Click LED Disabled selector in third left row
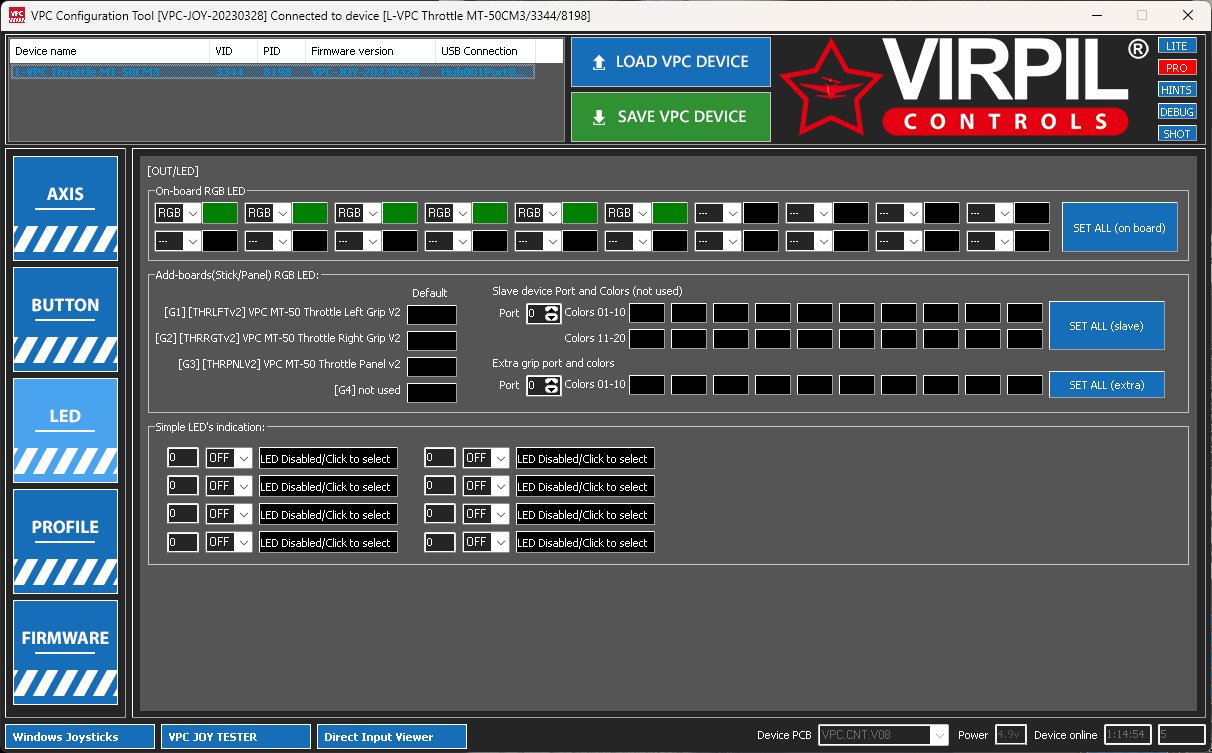This screenshot has height=753, width=1212. click(x=328, y=515)
